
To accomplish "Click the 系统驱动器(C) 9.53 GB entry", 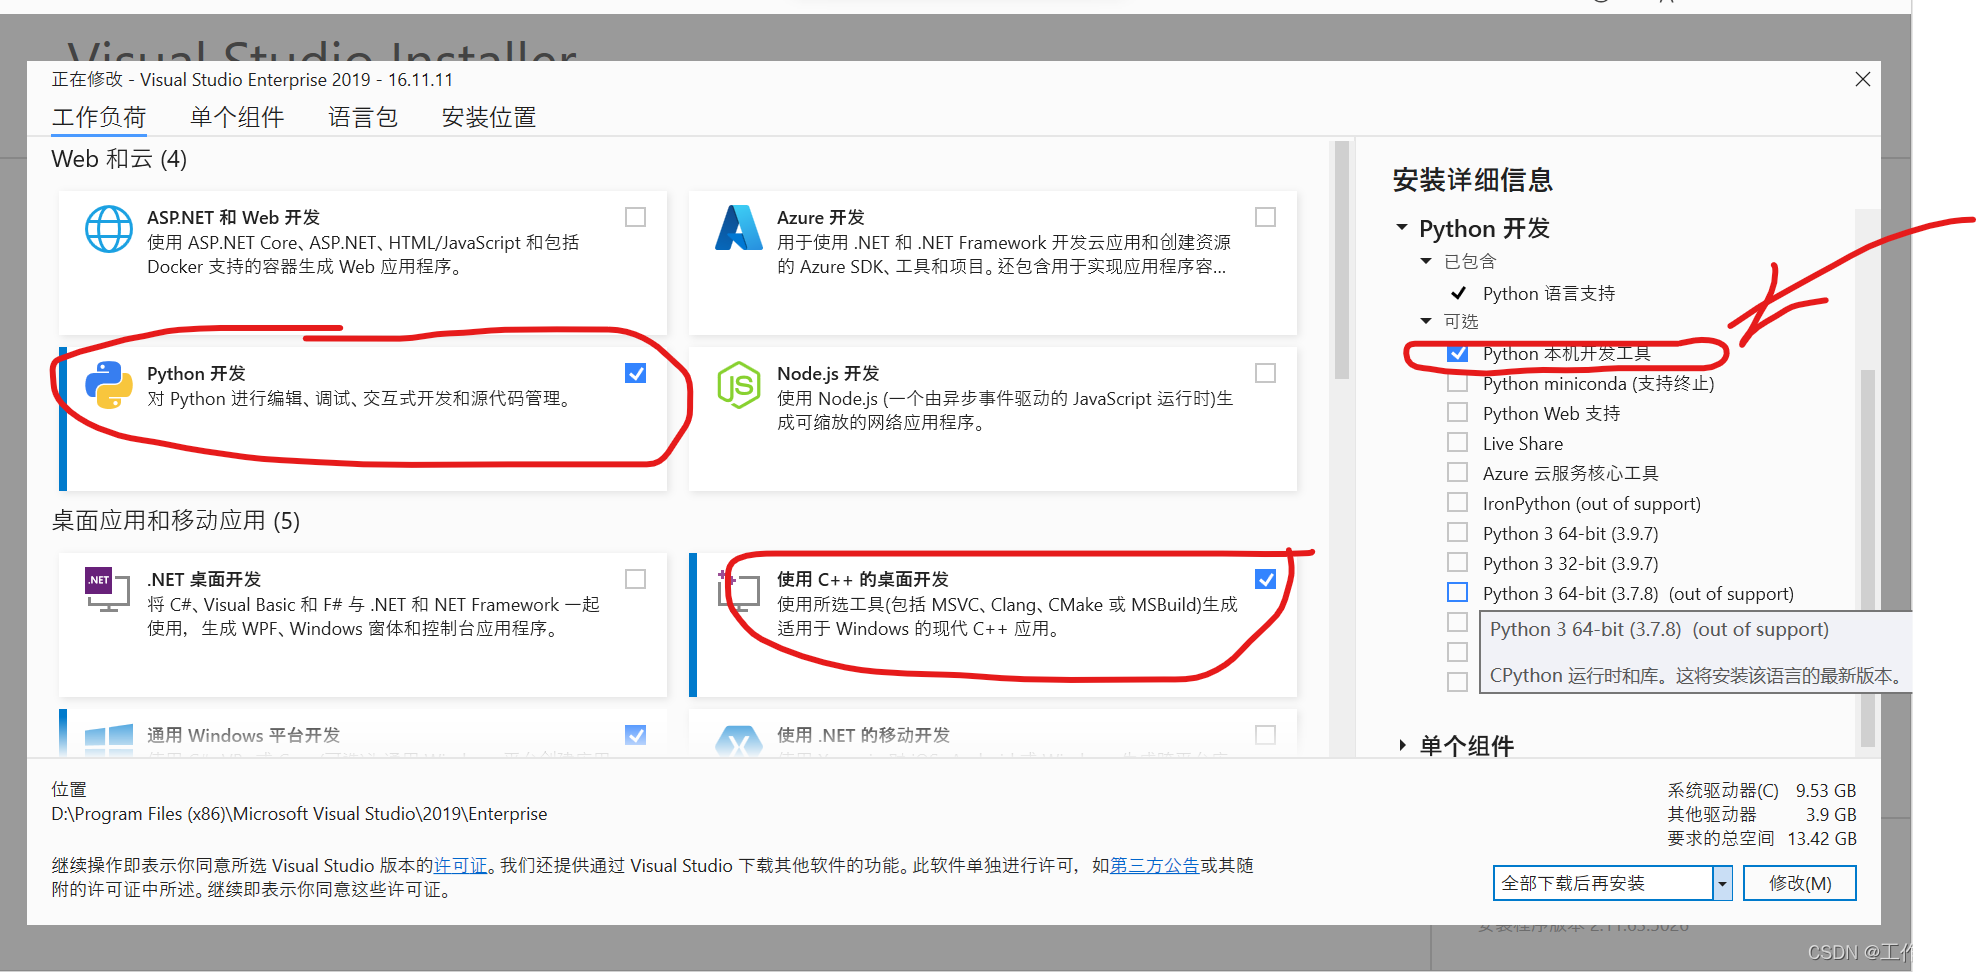I will pyautogui.click(x=1761, y=790).
